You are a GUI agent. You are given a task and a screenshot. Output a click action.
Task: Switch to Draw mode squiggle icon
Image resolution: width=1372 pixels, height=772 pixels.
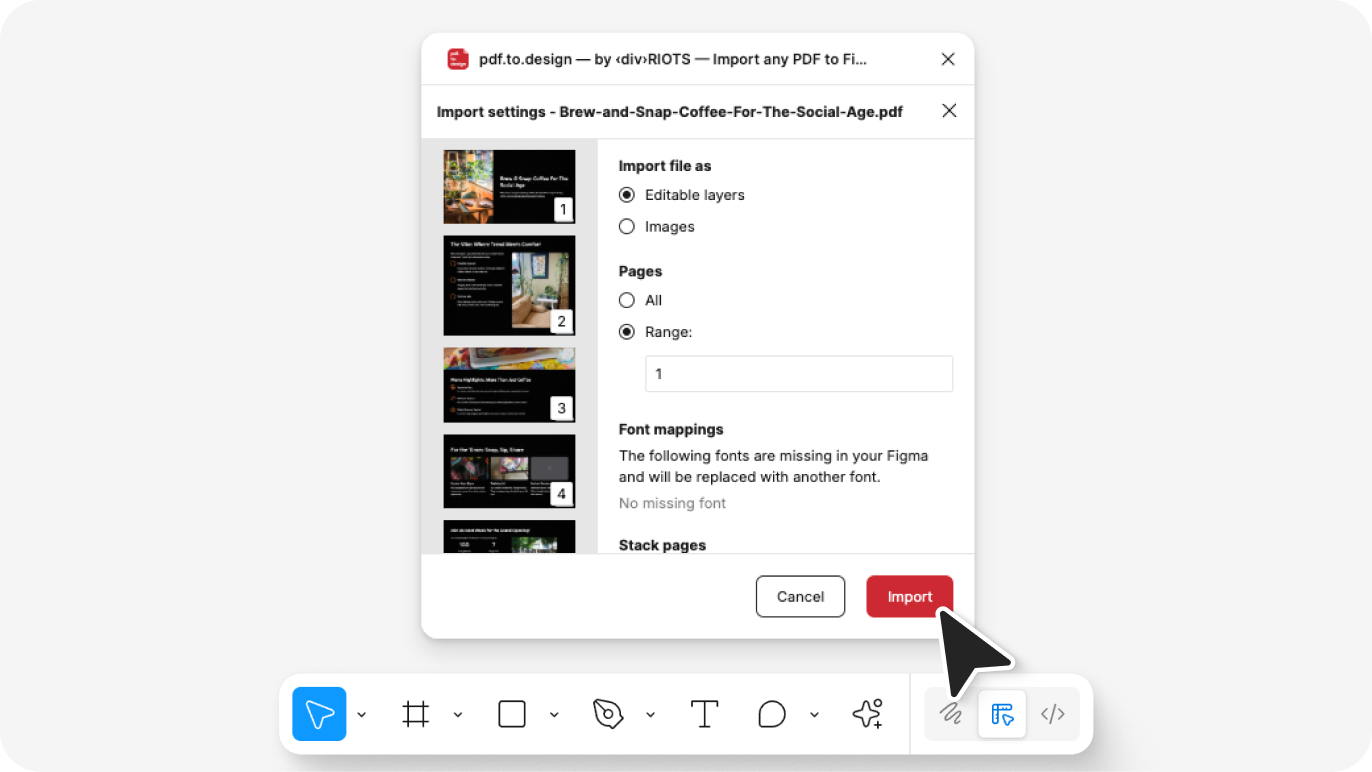pos(950,714)
